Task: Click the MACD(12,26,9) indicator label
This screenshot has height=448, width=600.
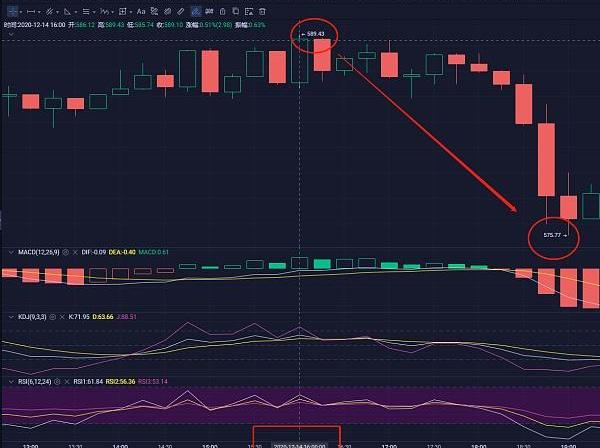Action: point(39,252)
